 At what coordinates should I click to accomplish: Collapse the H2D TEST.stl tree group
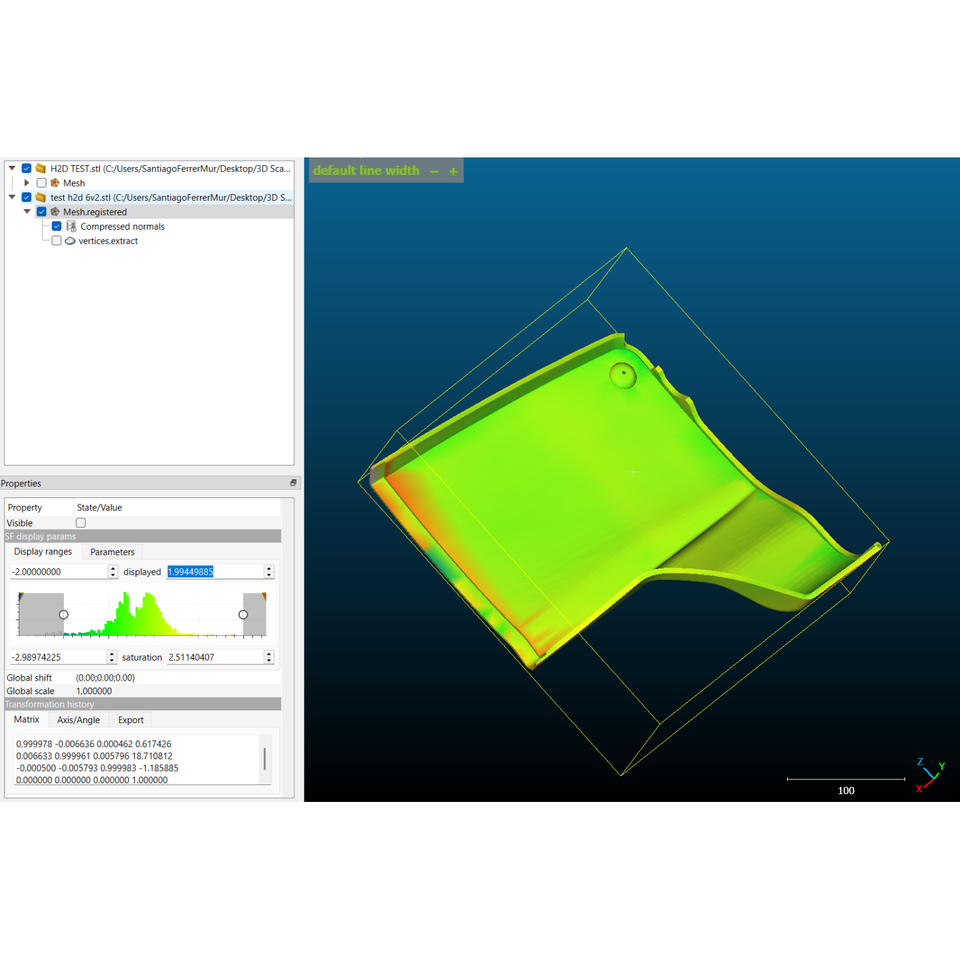pos(12,168)
